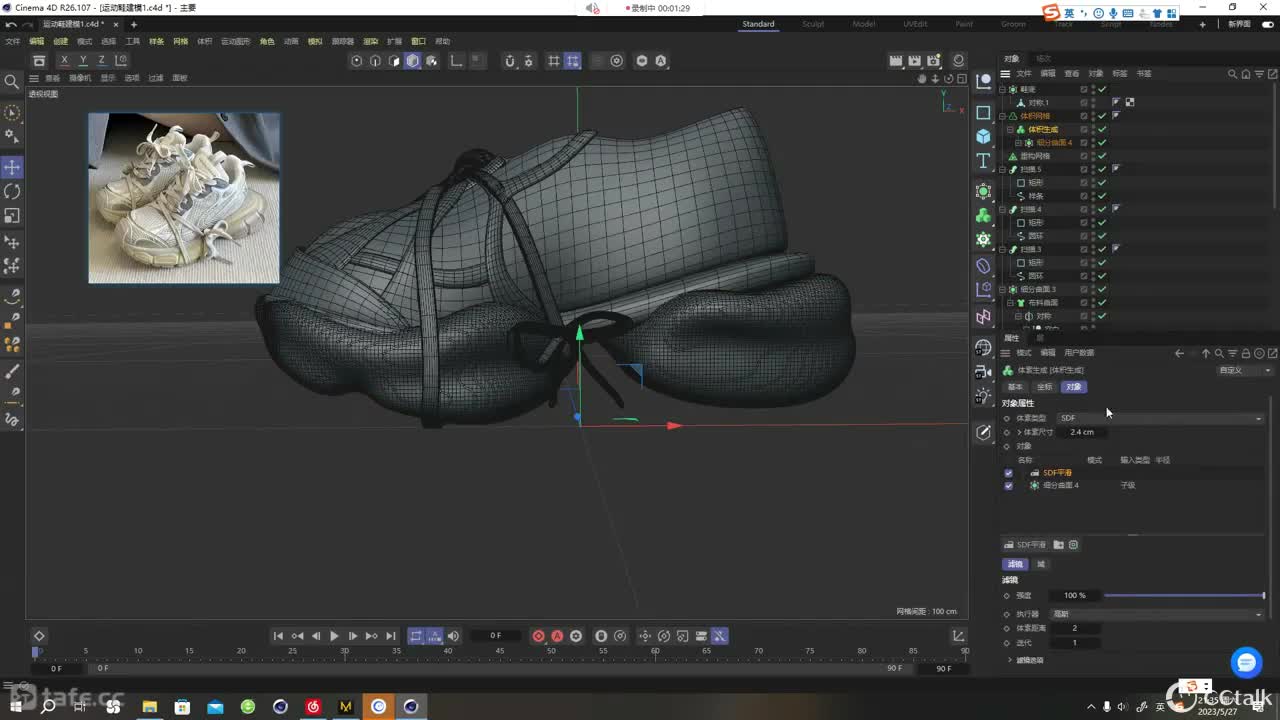The height and width of the screenshot is (720, 1280).
Task: Expand the 体素尺寸 disclosure arrow
Action: coord(1019,432)
